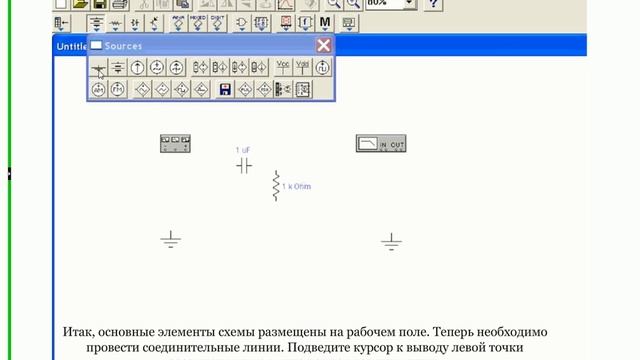The height and width of the screenshot is (360, 640).
Task: Pick the AM source icon
Action: (x=98, y=89)
